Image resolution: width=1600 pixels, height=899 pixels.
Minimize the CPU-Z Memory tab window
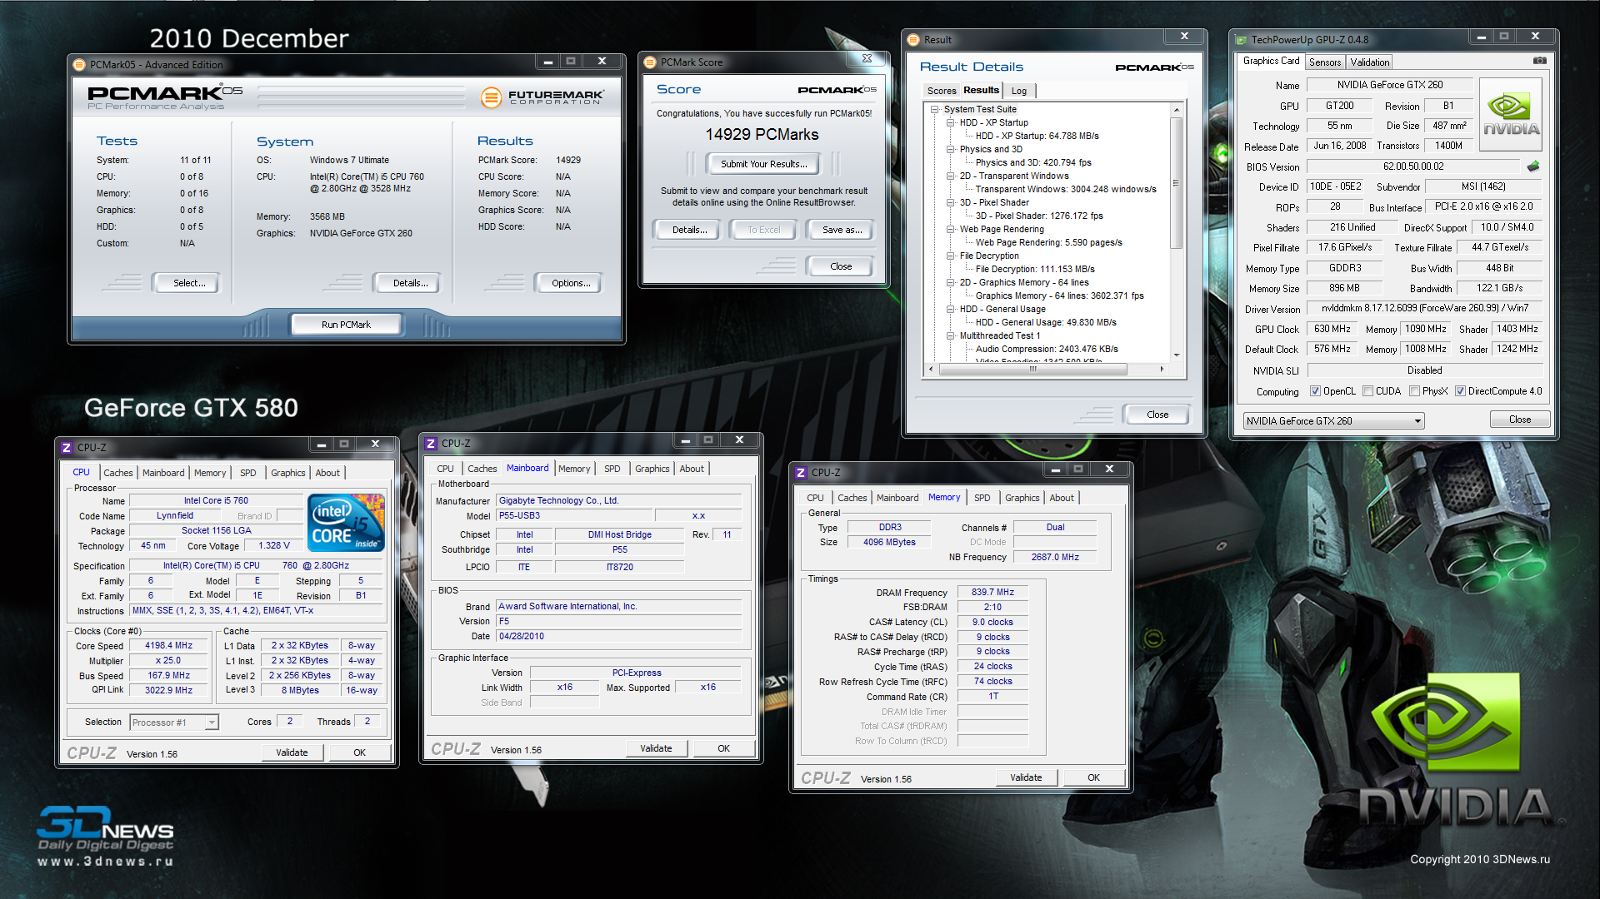coord(1055,468)
